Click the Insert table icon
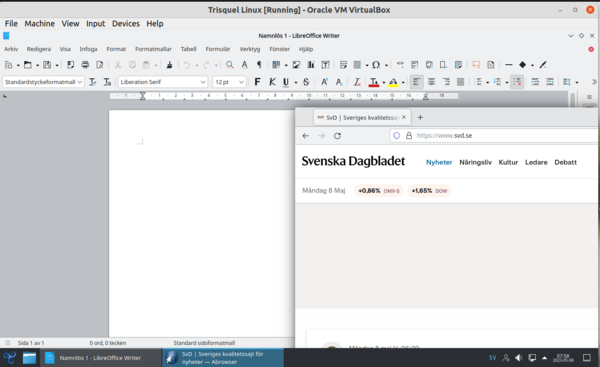Image resolution: width=600 pixels, height=367 pixels. [x=276, y=65]
